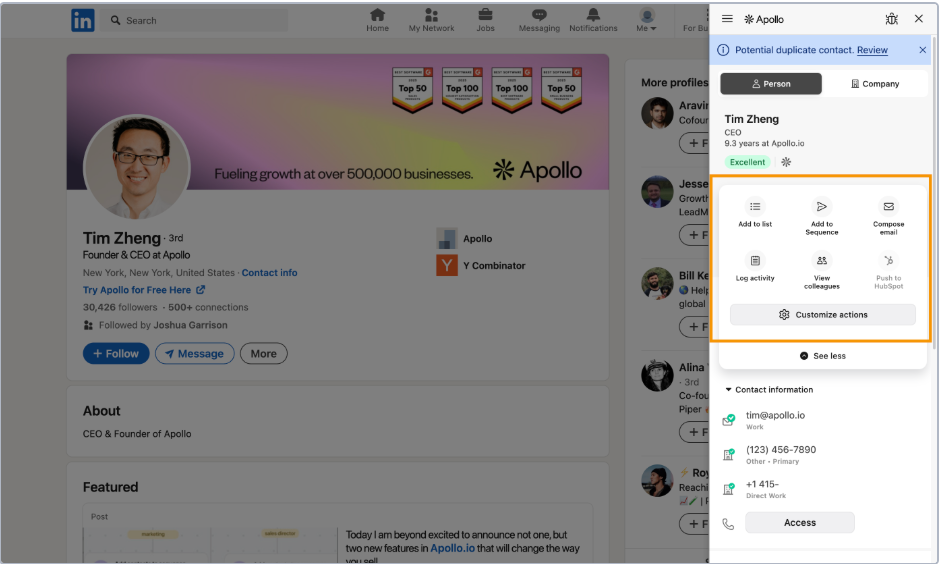
Task: Expand the Me dropdown menu
Action: [x=646, y=20]
